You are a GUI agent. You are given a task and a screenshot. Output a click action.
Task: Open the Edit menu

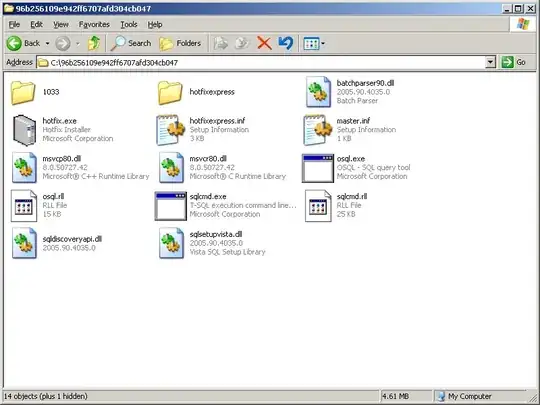pyautogui.click(x=36, y=24)
